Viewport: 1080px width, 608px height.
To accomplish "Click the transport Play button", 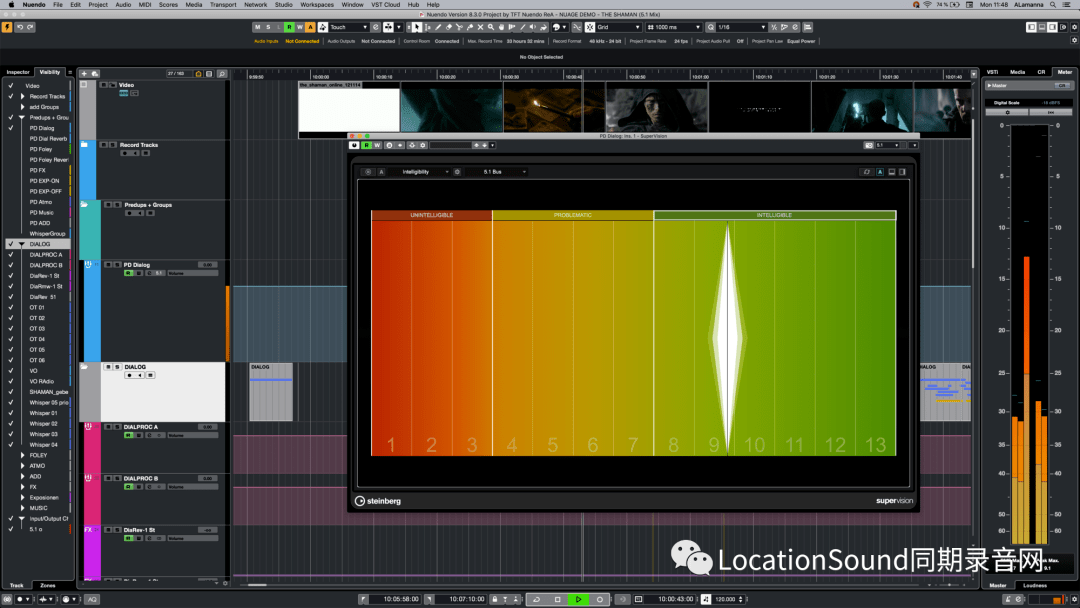I will point(579,599).
